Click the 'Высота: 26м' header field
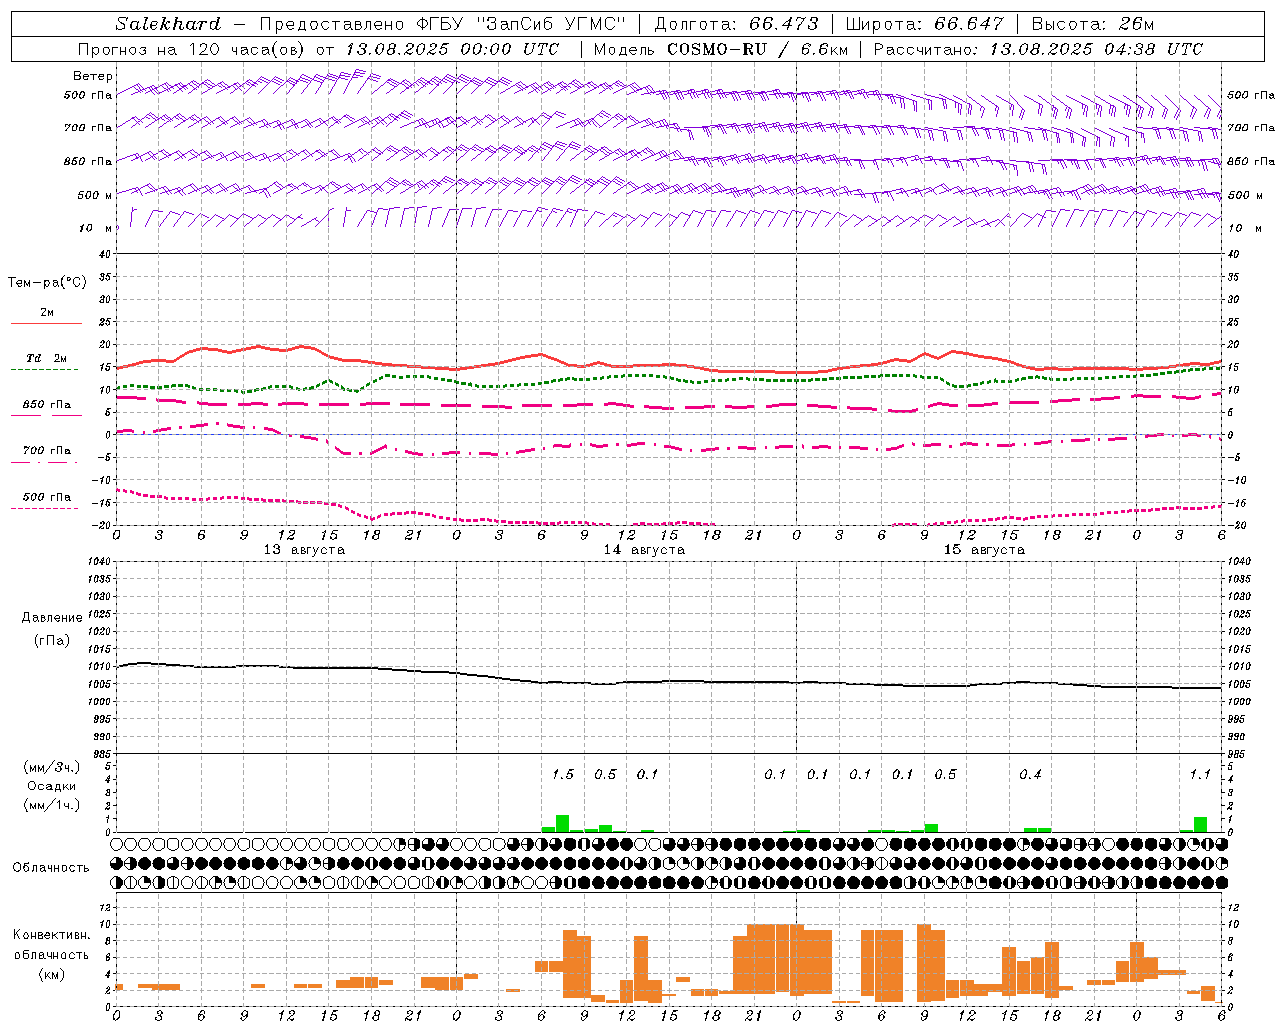This screenshot has height=1024, width=1280. (1093, 24)
